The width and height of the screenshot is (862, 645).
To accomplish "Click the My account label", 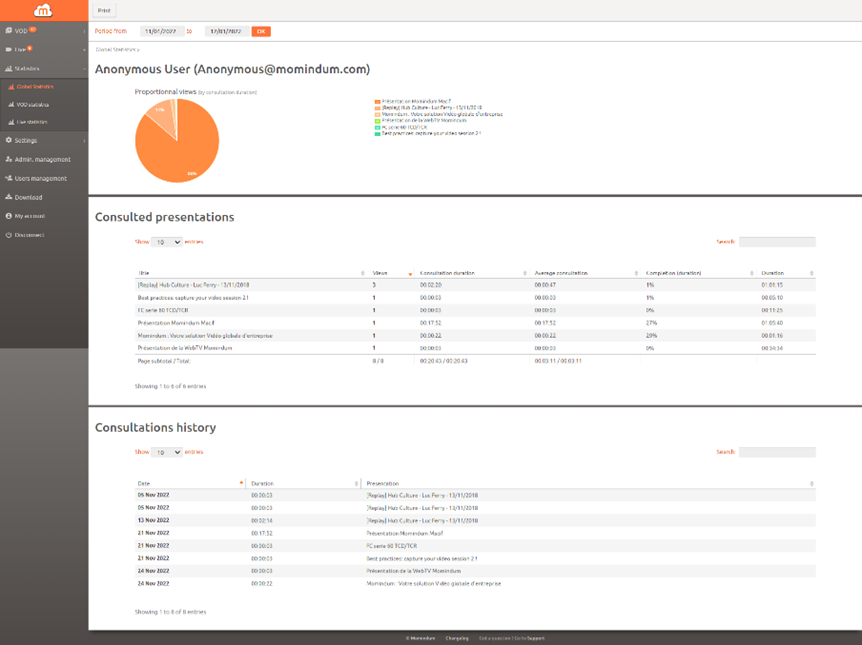I will (x=30, y=216).
